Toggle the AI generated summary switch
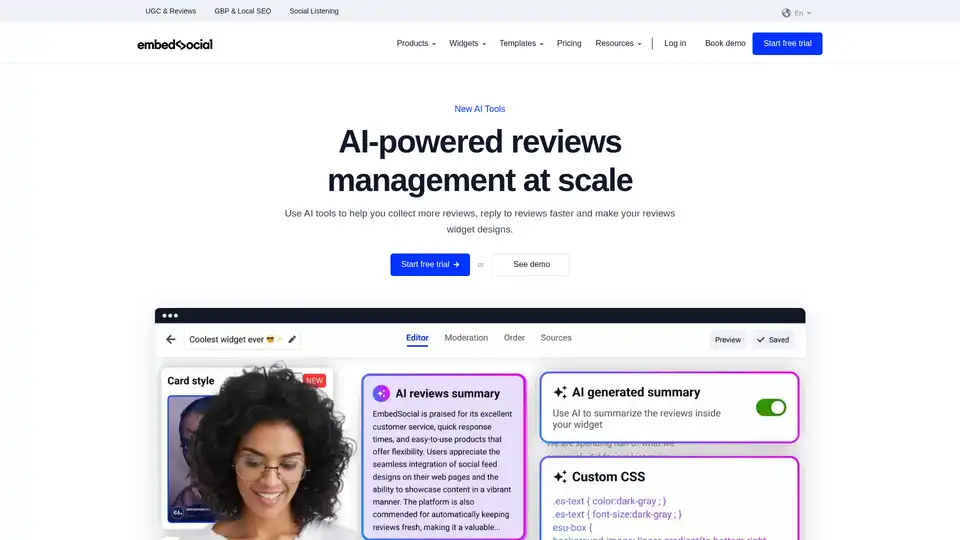Image resolution: width=960 pixels, height=540 pixels. 771,407
